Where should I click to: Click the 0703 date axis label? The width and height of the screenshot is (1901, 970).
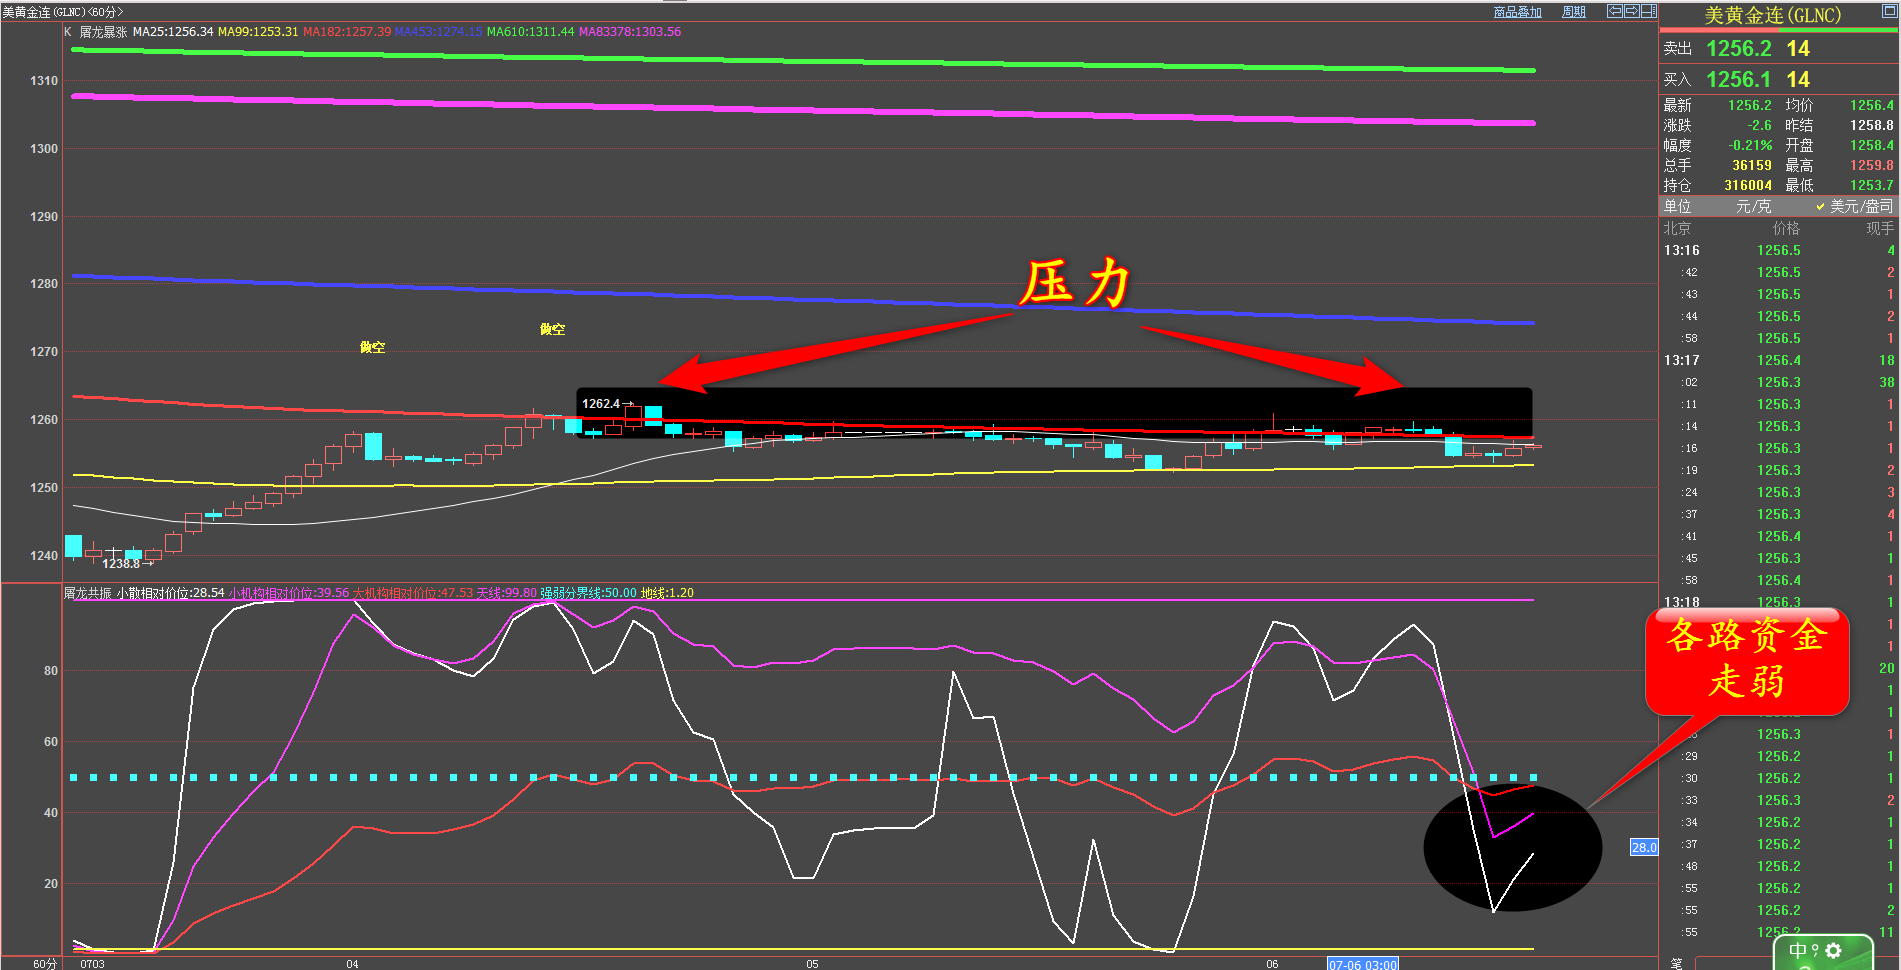pos(92,964)
